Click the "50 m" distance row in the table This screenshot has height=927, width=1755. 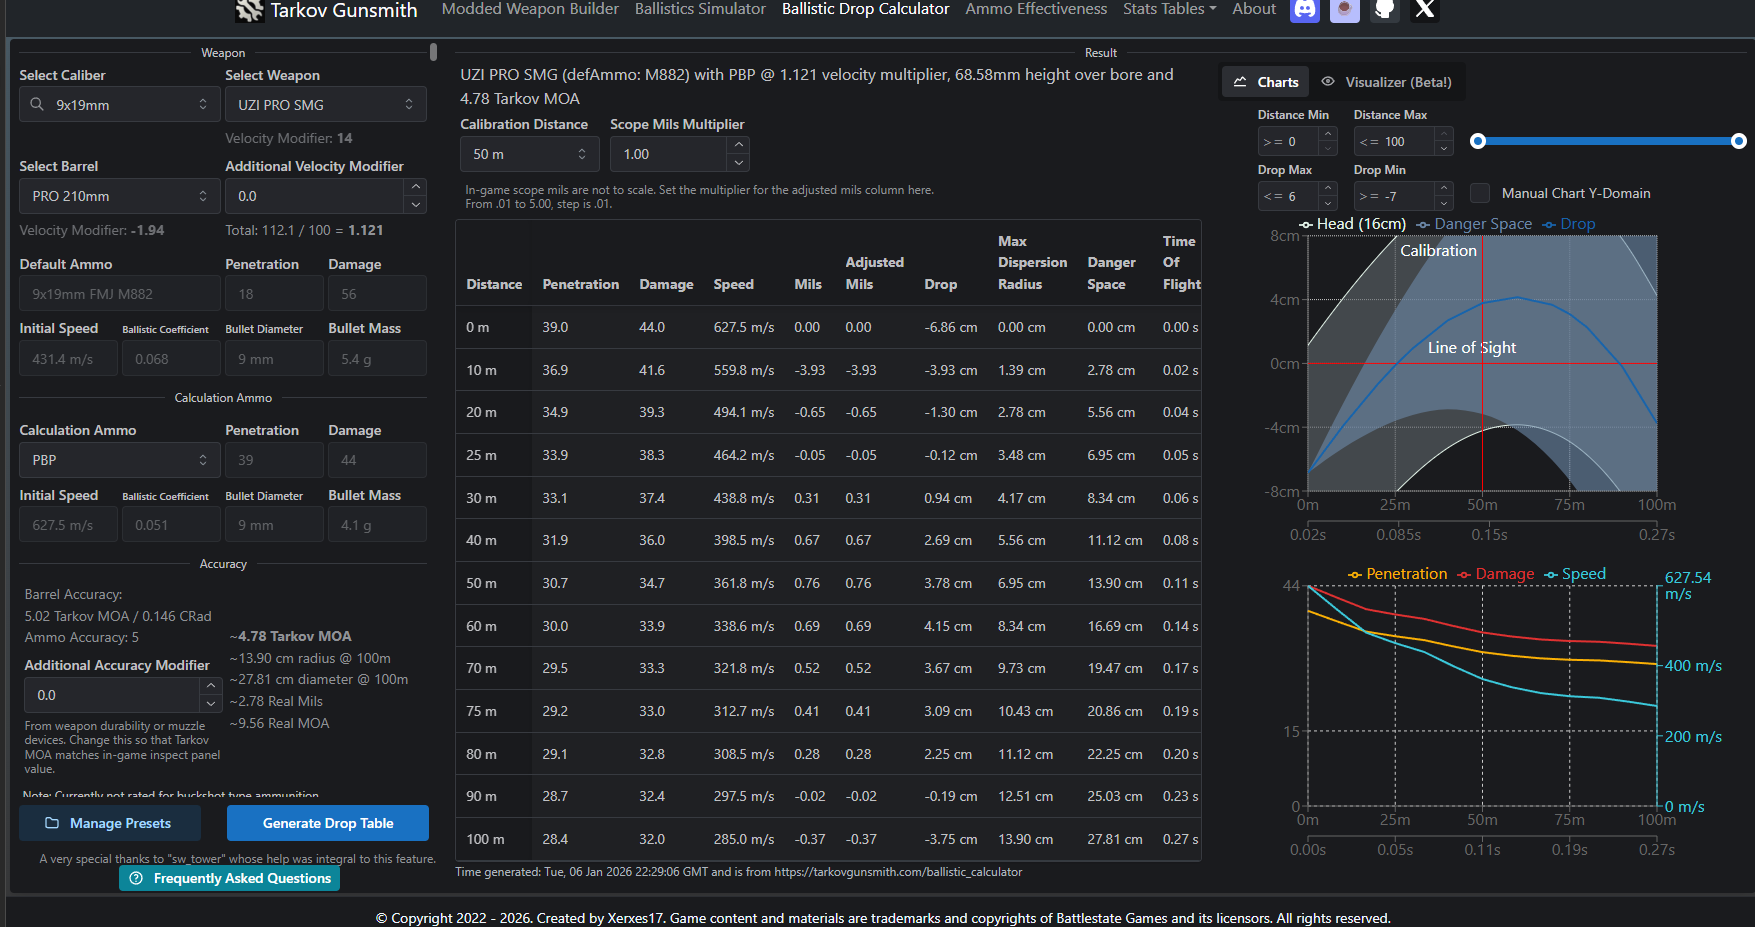click(x=828, y=583)
